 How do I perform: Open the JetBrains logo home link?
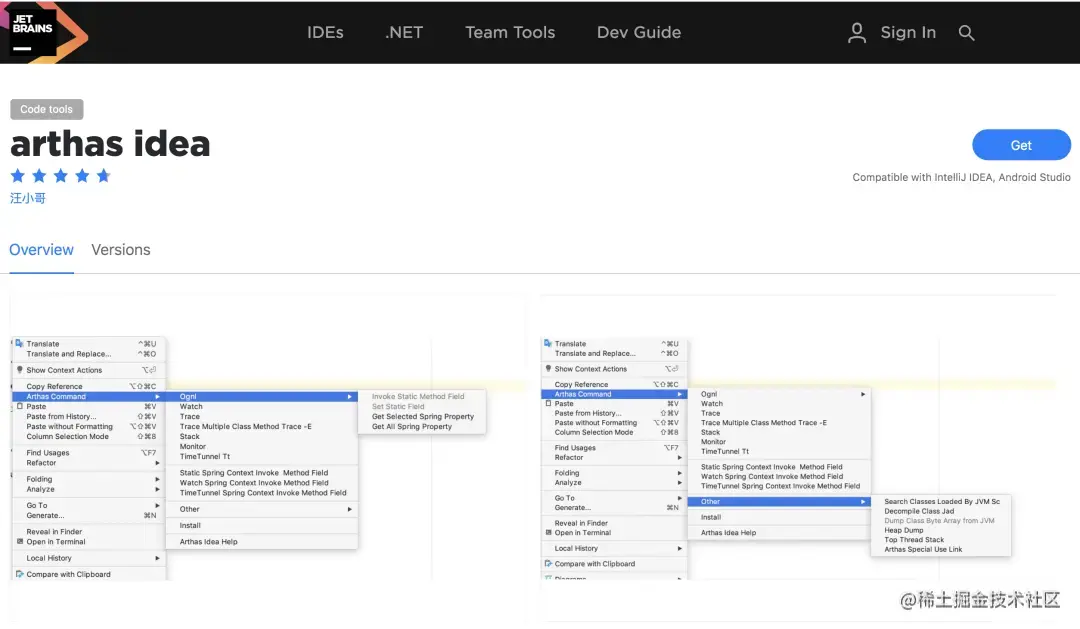45,32
